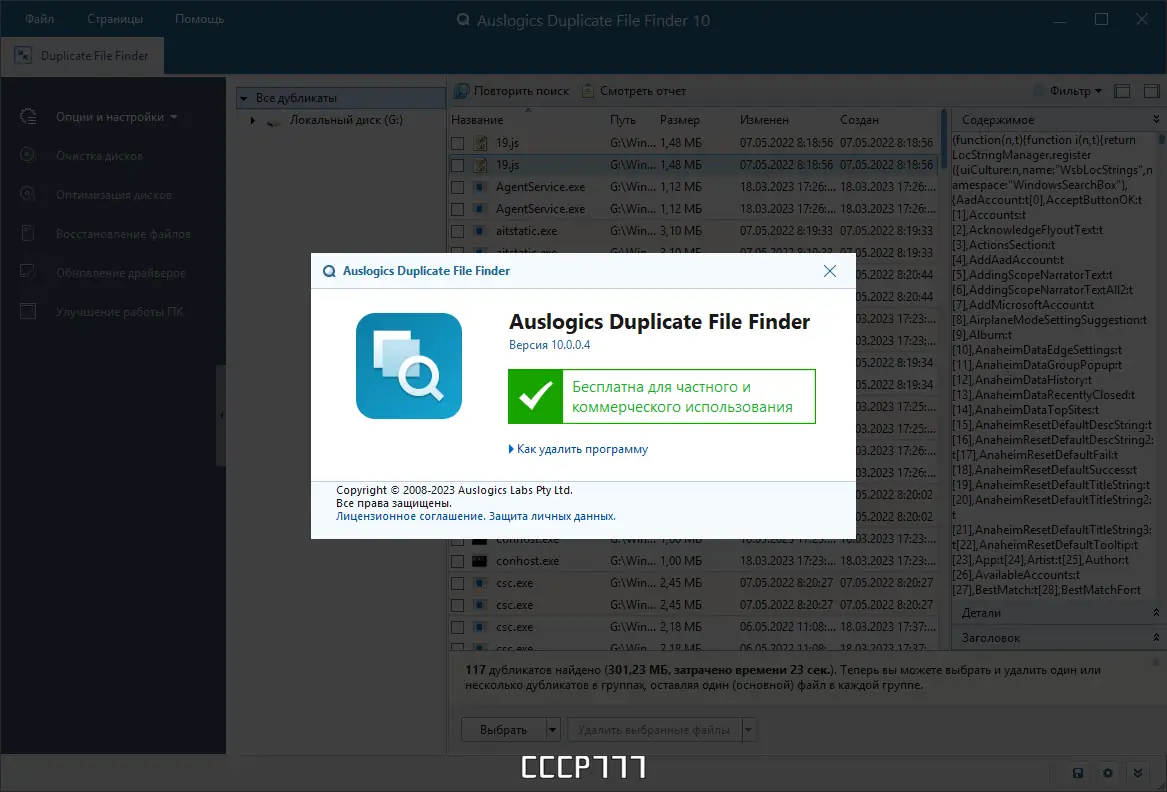The image size is (1167, 792).
Task: Collapse the Содержимое panel chevron
Action: tap(1156, 119)
